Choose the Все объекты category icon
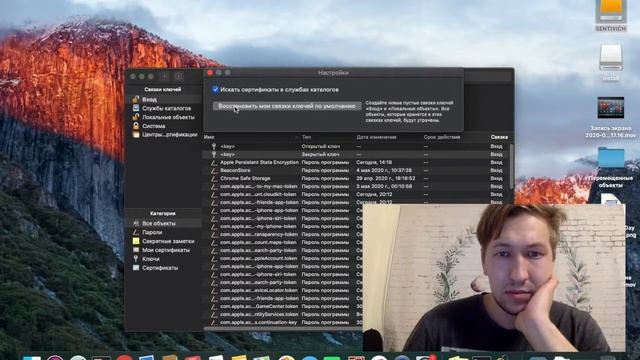 click(136, 223)
